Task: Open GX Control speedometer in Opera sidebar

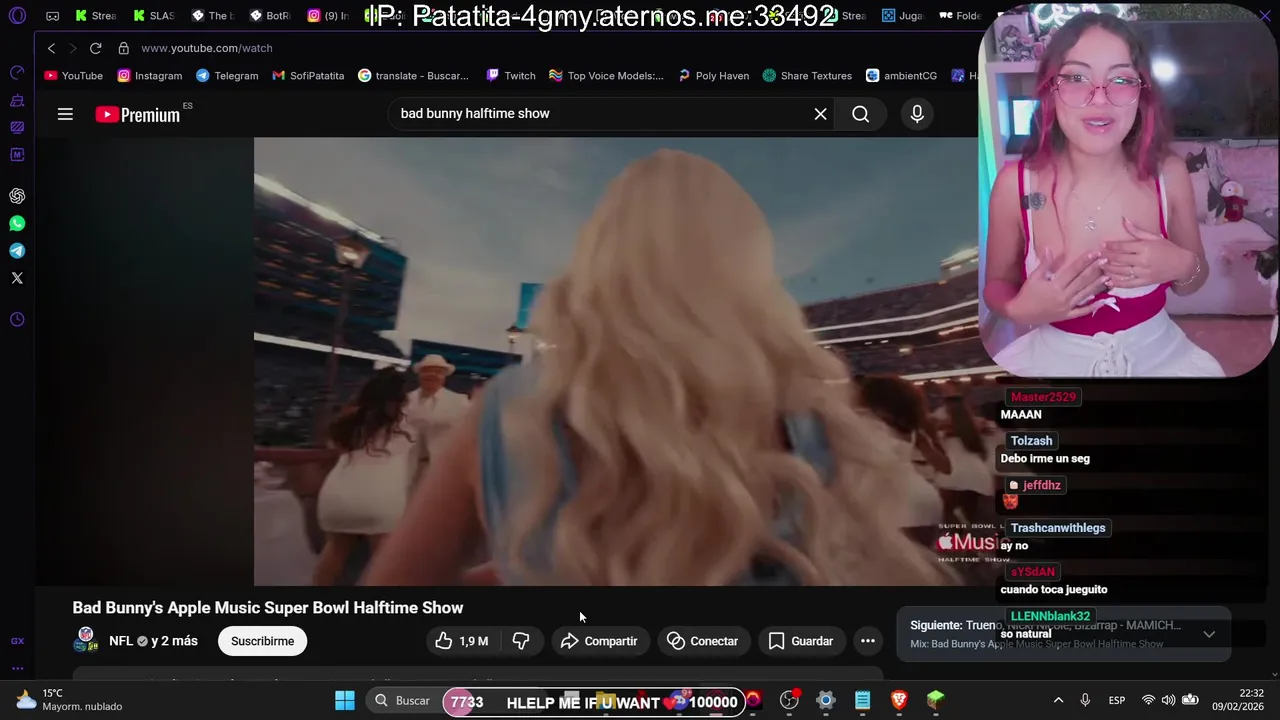Action: click(x=17, y=73)
